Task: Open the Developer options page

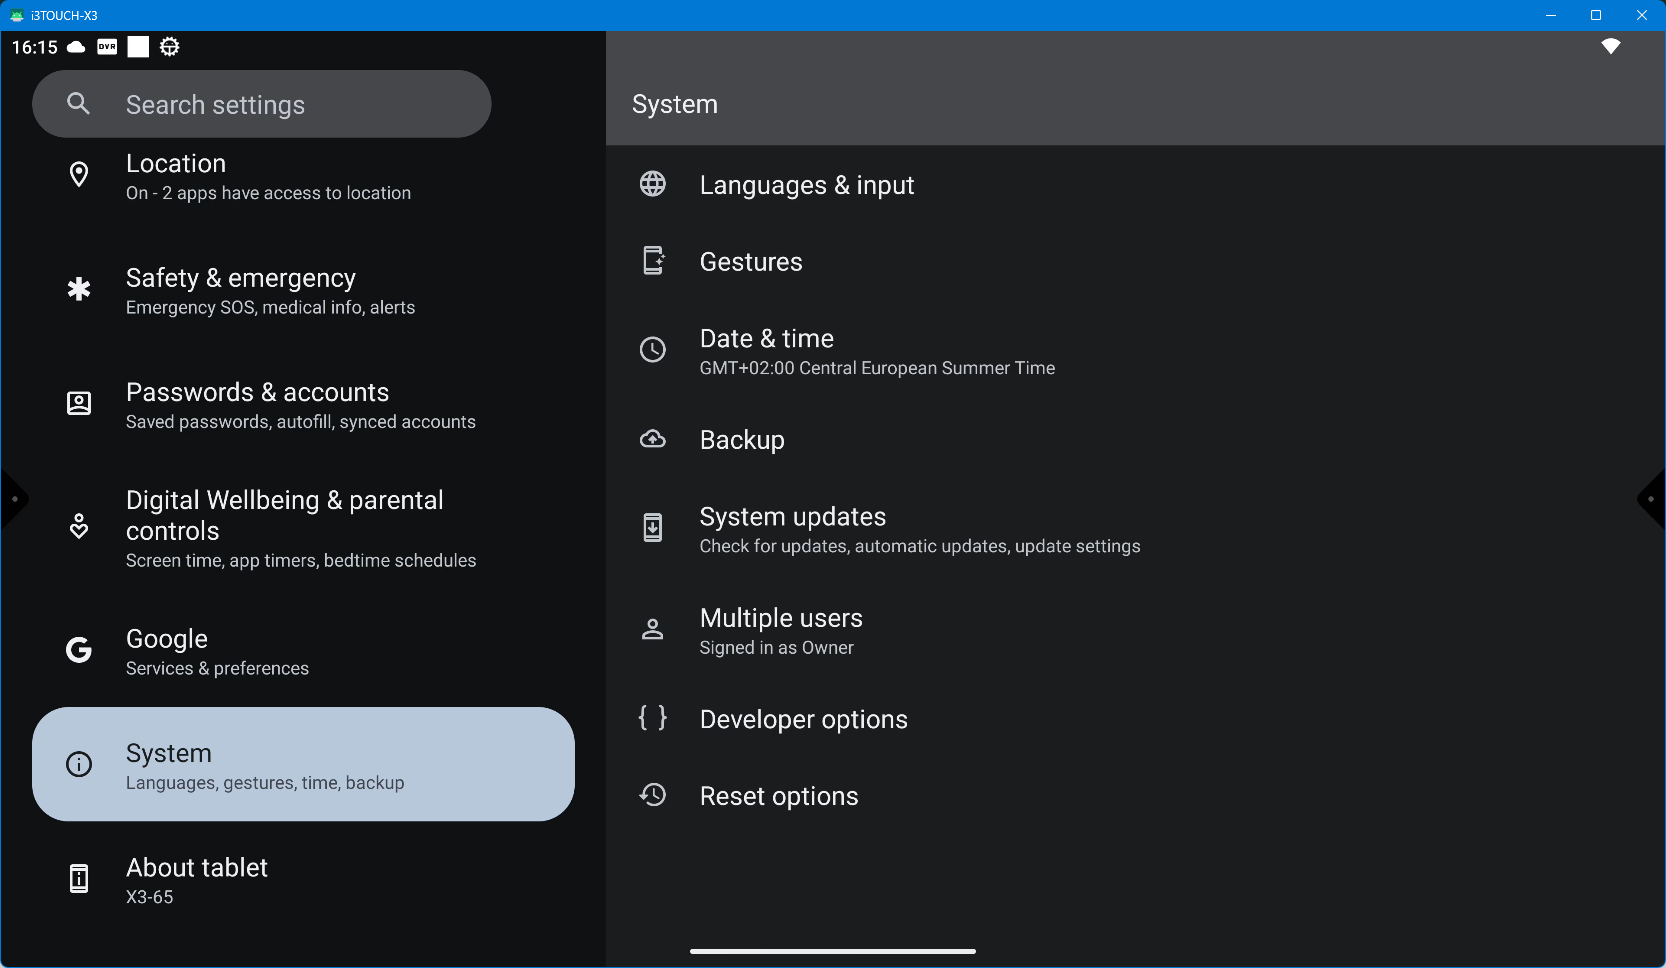Action: pos(803,719)
